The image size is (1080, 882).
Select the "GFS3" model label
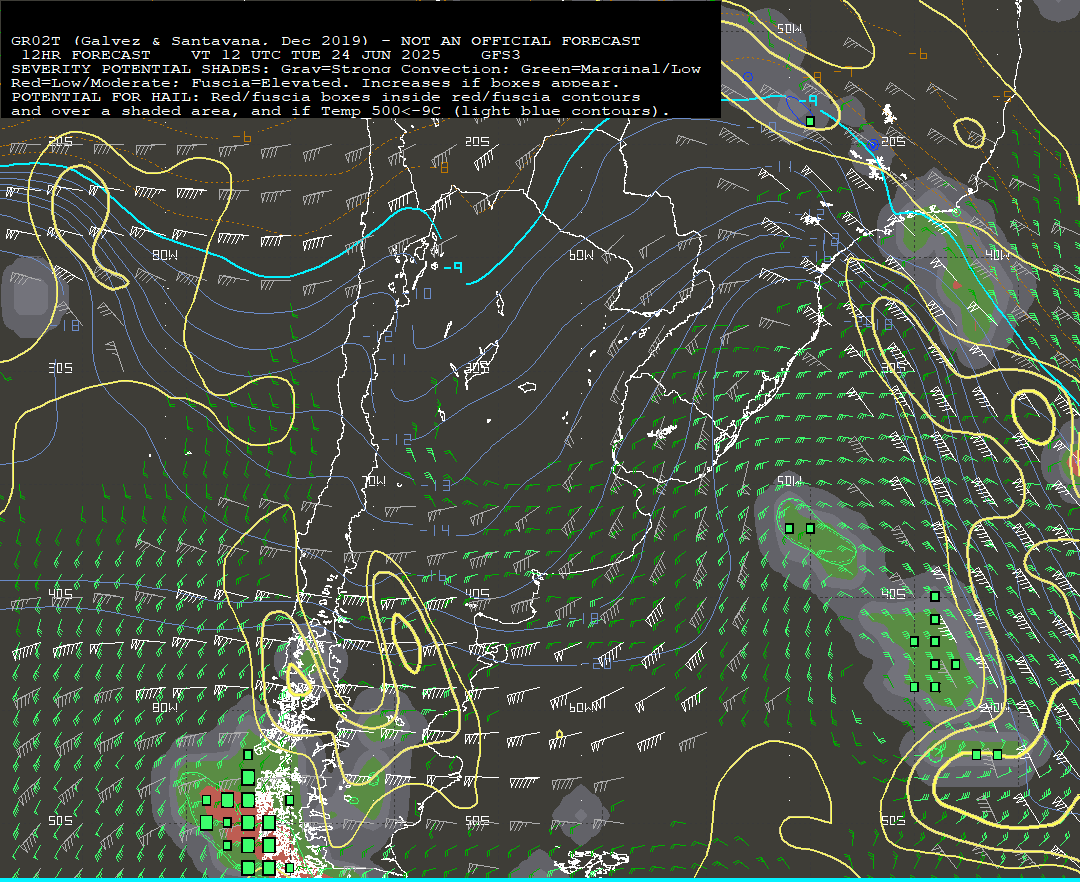click(x=501, y=54)
